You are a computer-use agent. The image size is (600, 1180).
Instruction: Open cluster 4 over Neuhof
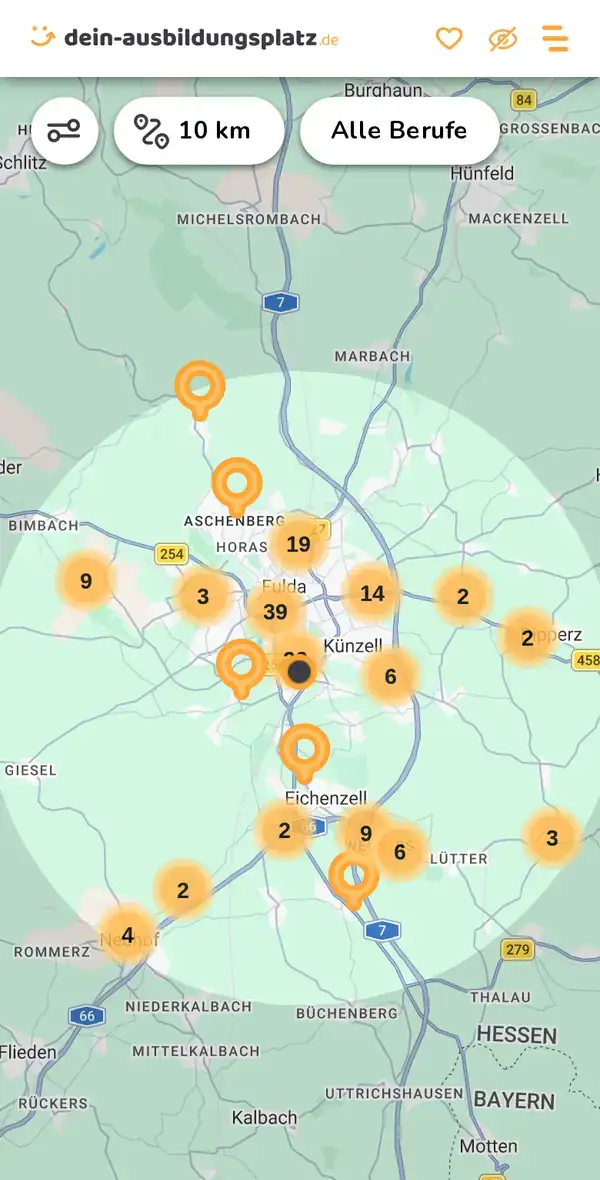pyautogui.click(x=127, y=935)
